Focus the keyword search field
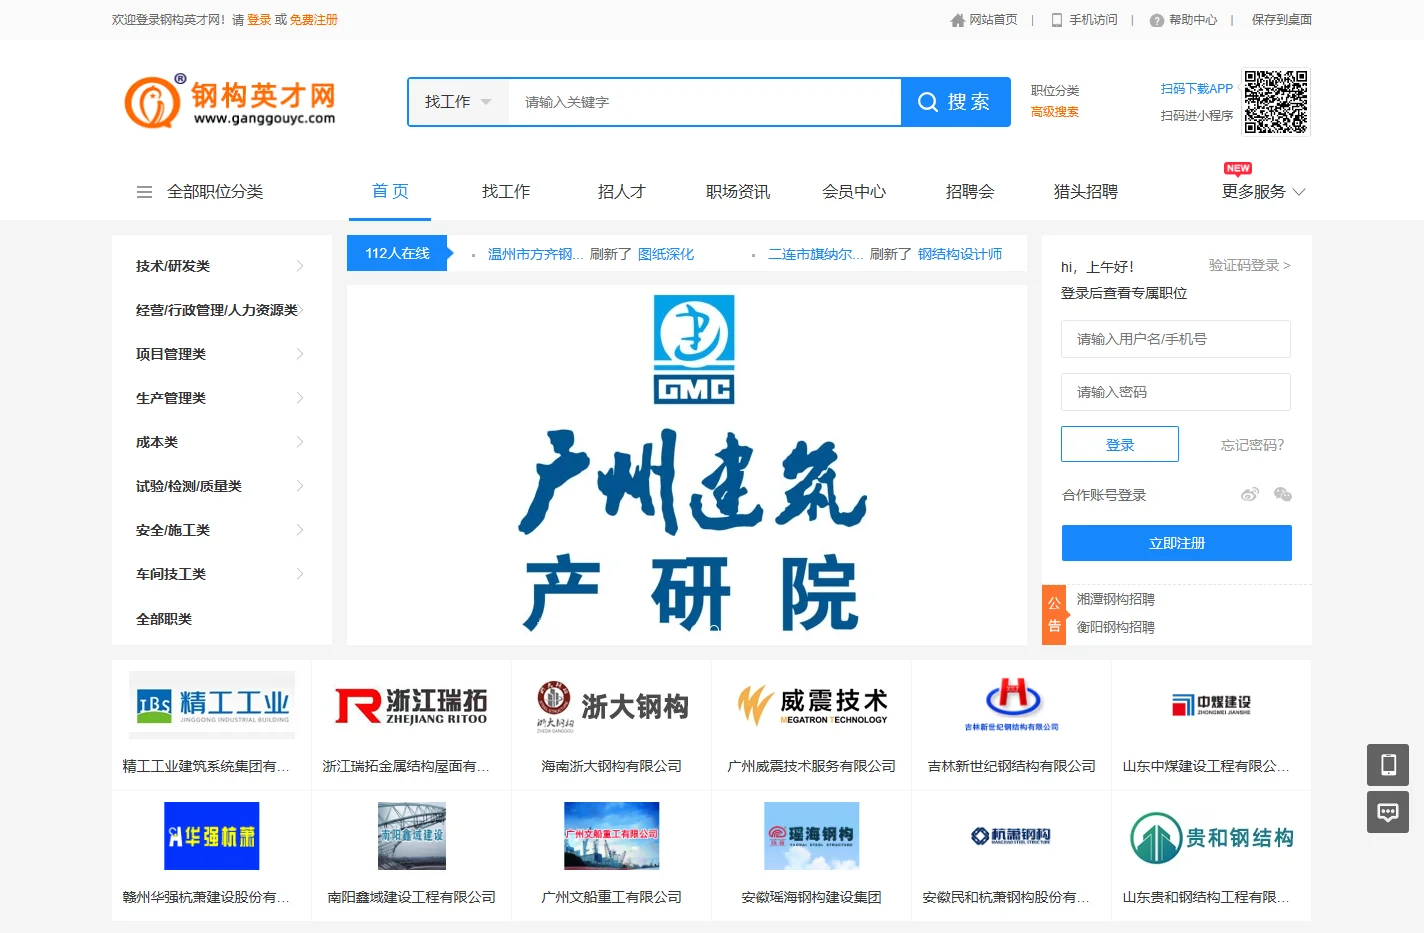1424x933 pixels. point(705,102)
